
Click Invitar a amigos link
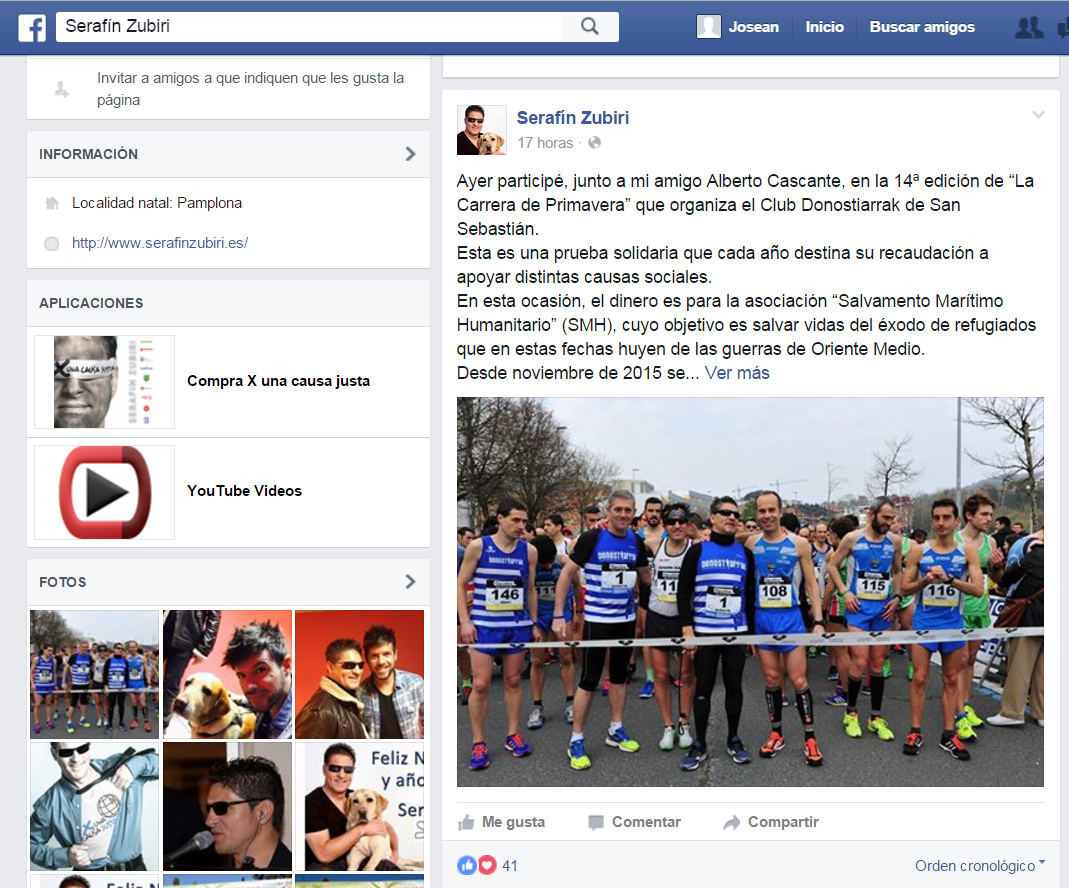coord(250,89)
